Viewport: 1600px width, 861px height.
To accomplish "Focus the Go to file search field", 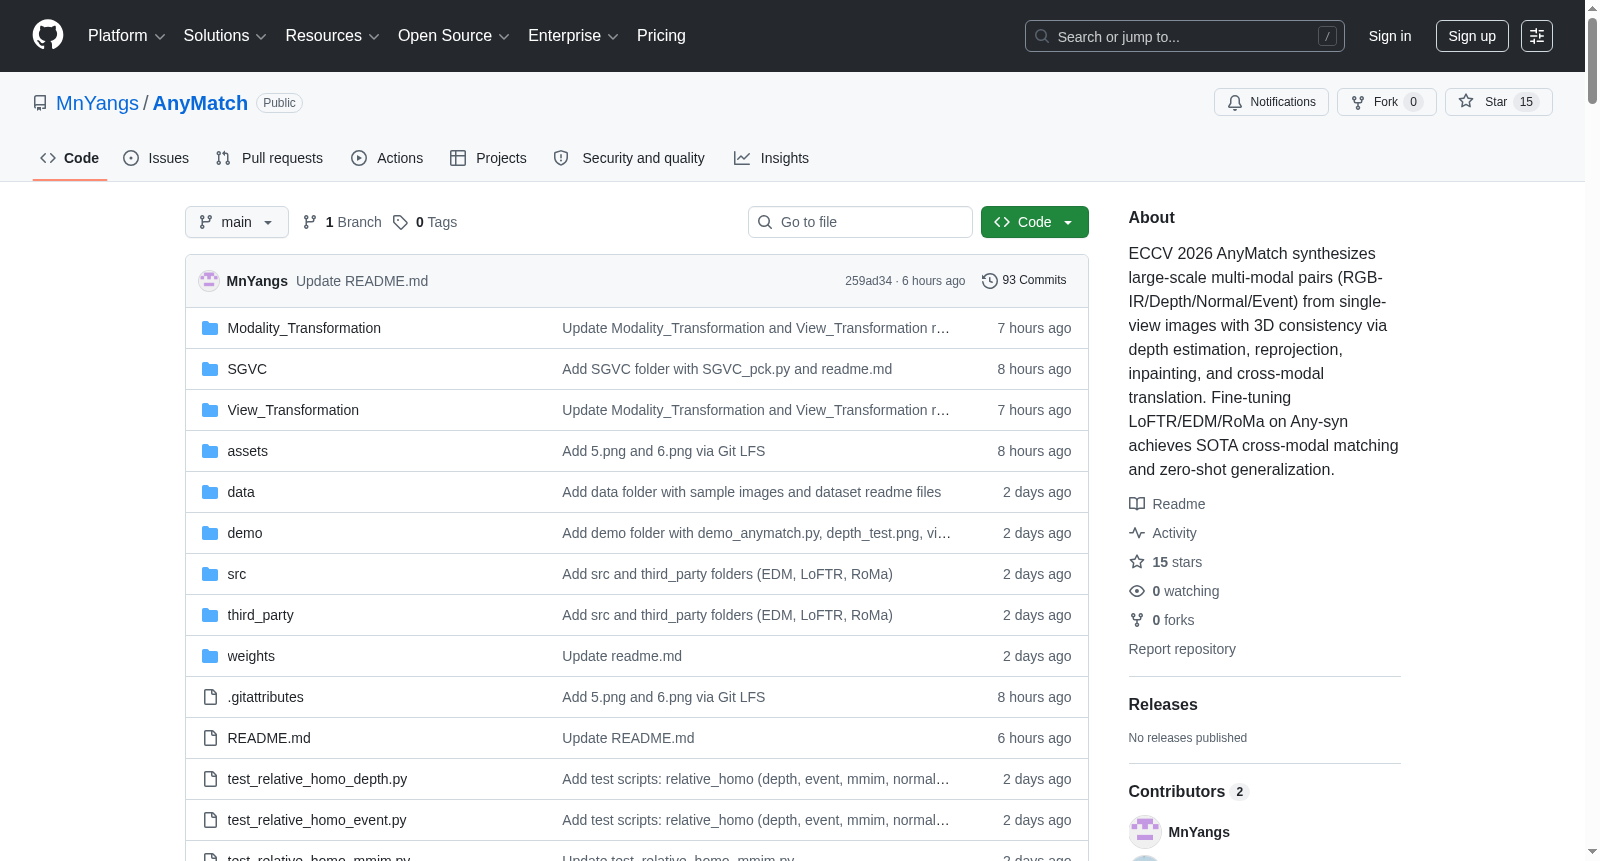I will pyautogui.click(x=860, y=222).
